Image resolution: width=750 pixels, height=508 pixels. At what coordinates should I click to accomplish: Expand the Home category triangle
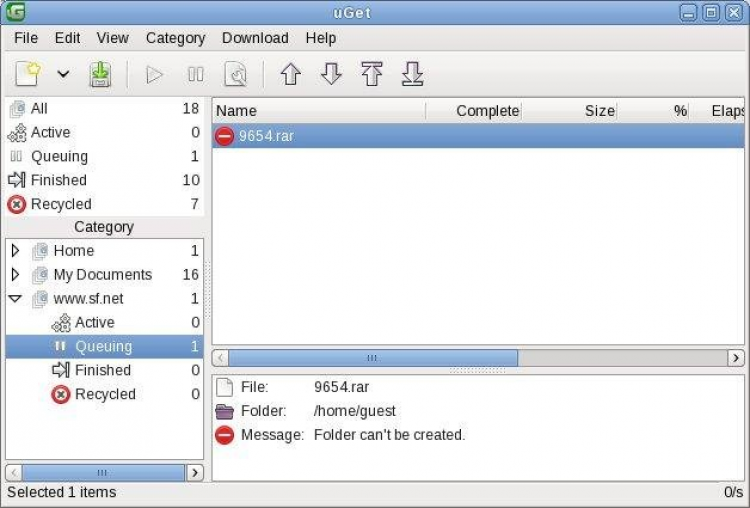tap(15, 251)
